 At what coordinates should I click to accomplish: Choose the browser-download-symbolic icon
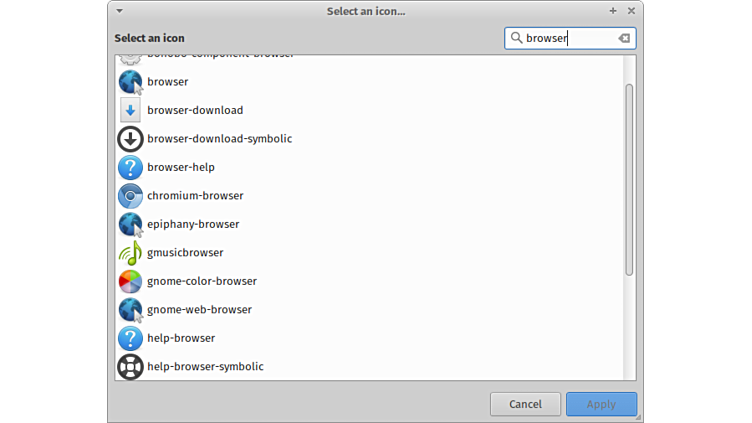tap(130, 139)
